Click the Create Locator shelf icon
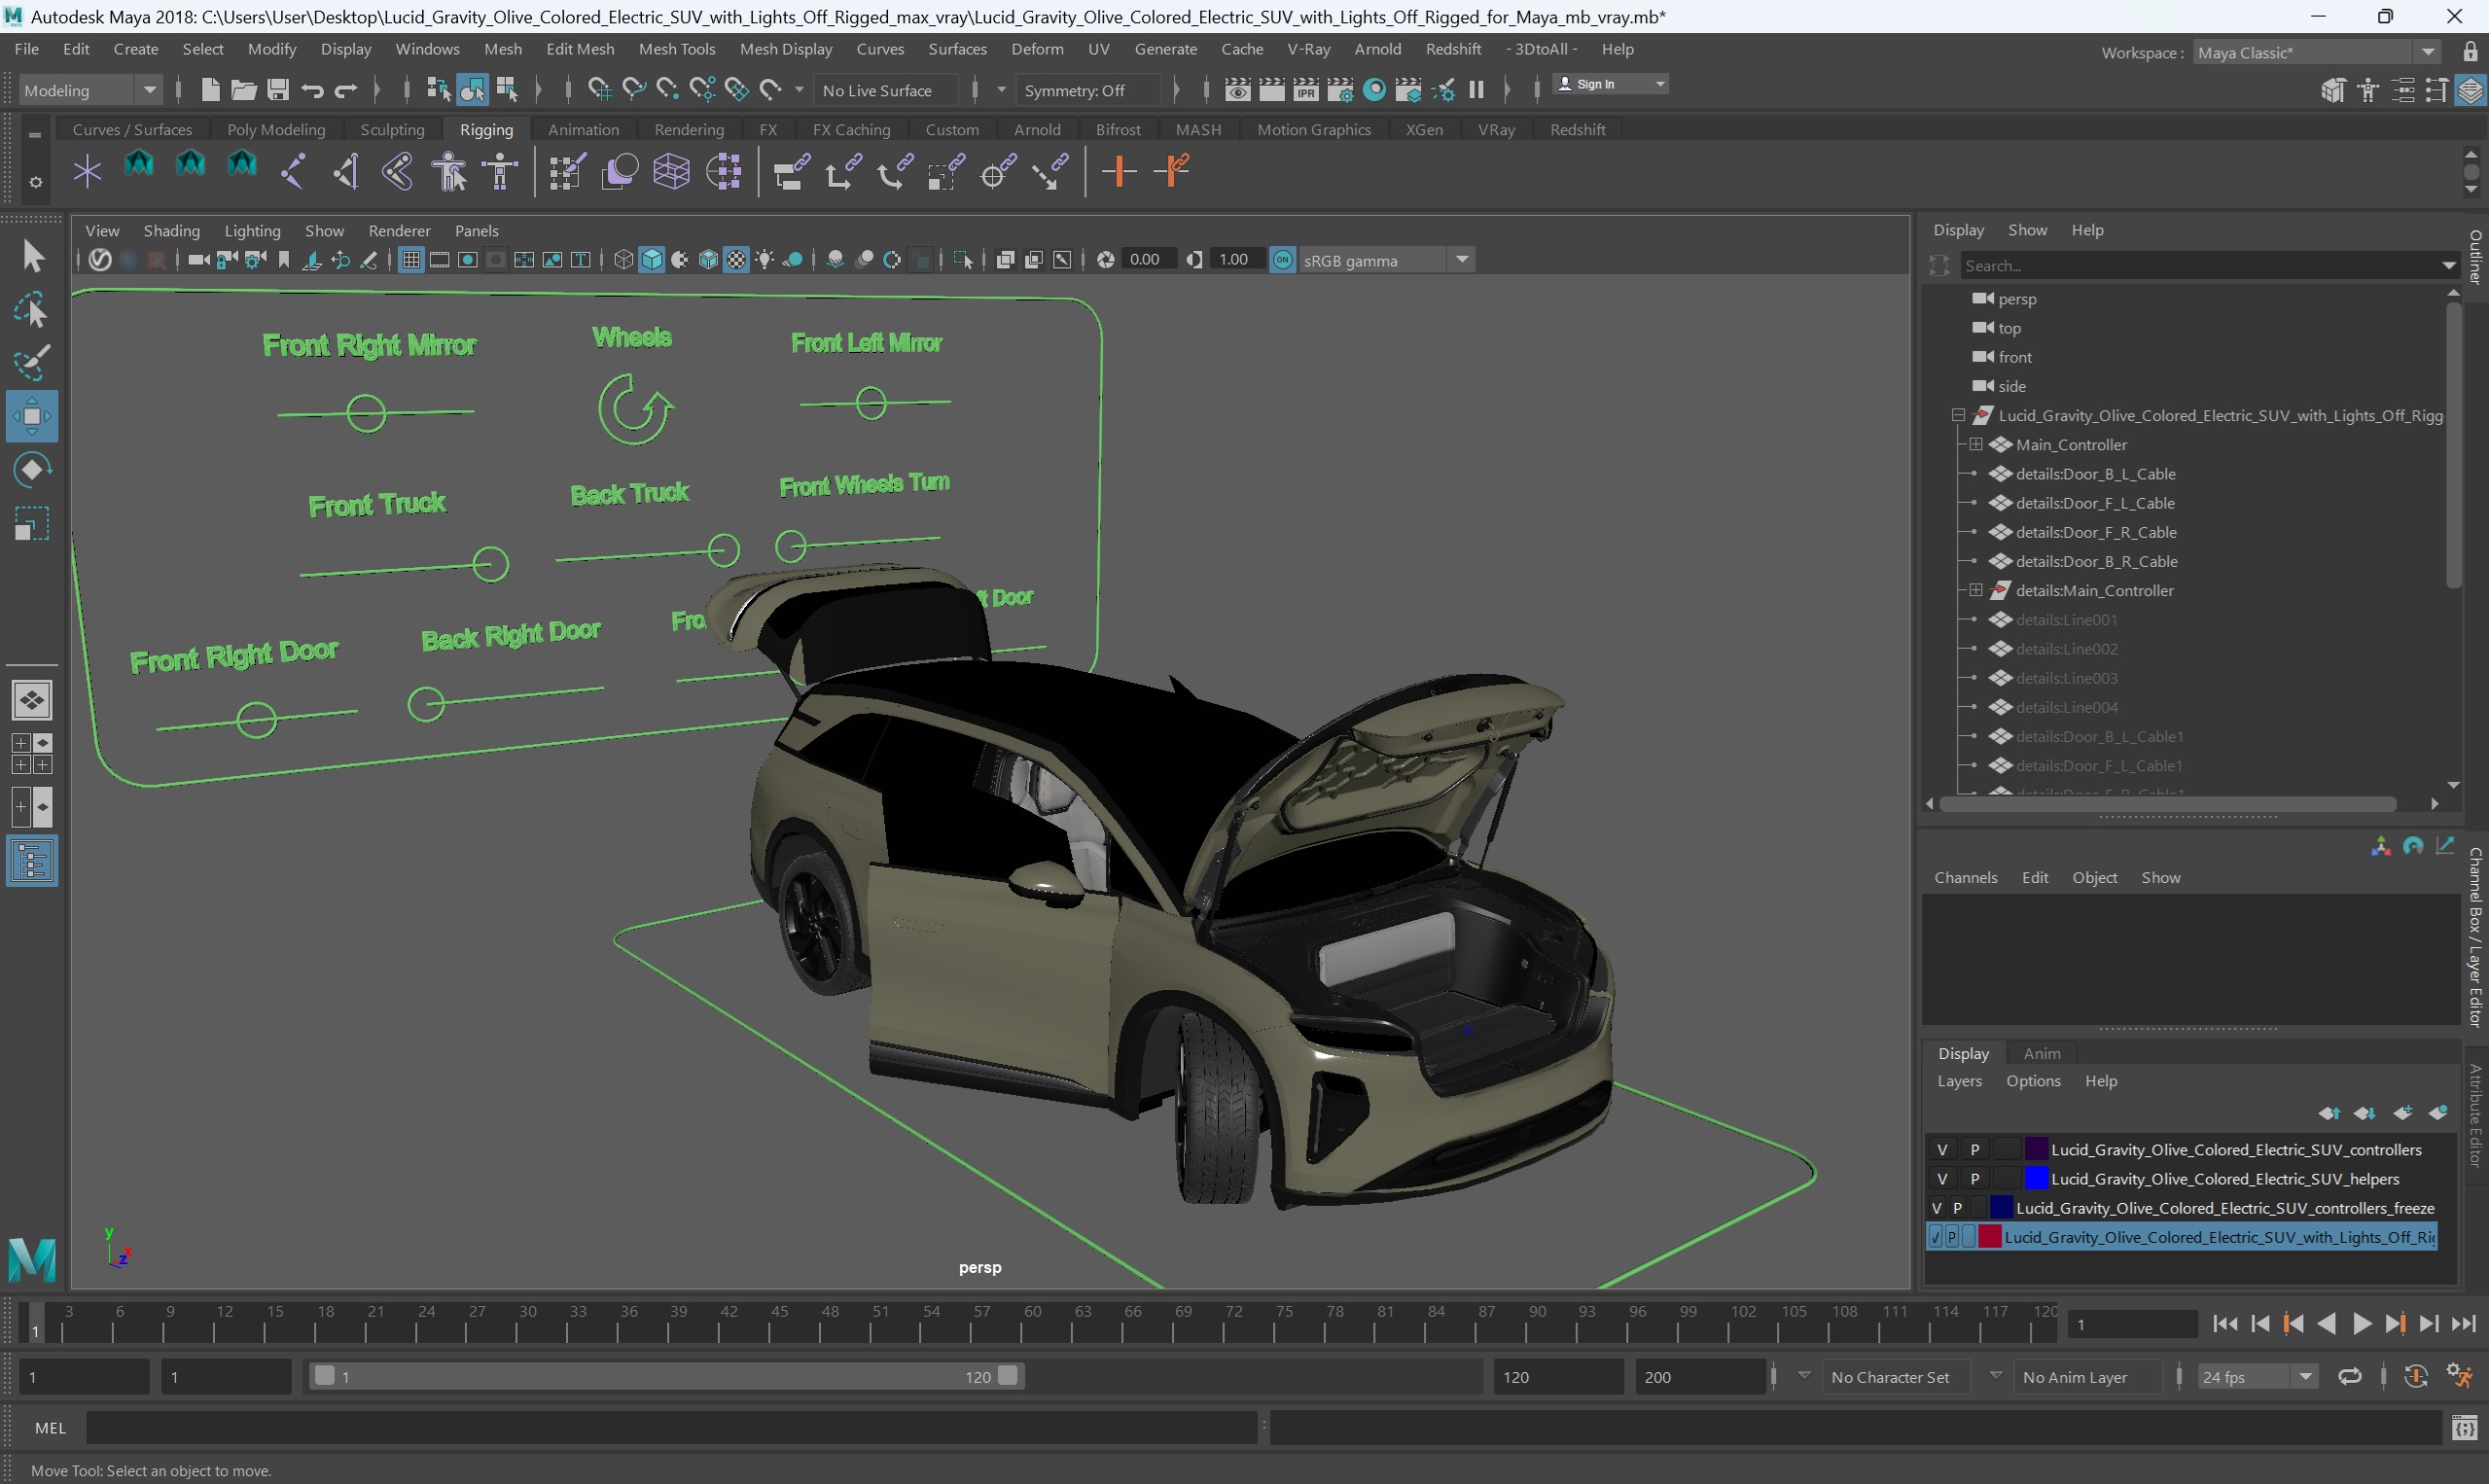The width and height of the screenshot is (2489, 1484). 87,171
